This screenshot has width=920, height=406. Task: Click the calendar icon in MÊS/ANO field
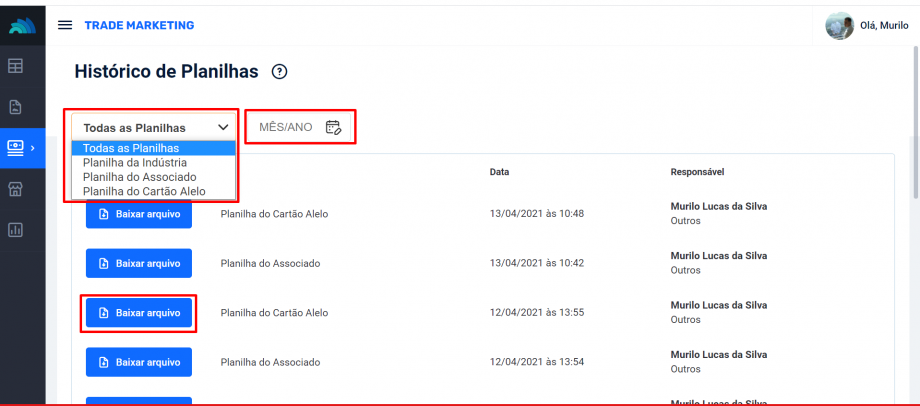click(334, 127)
